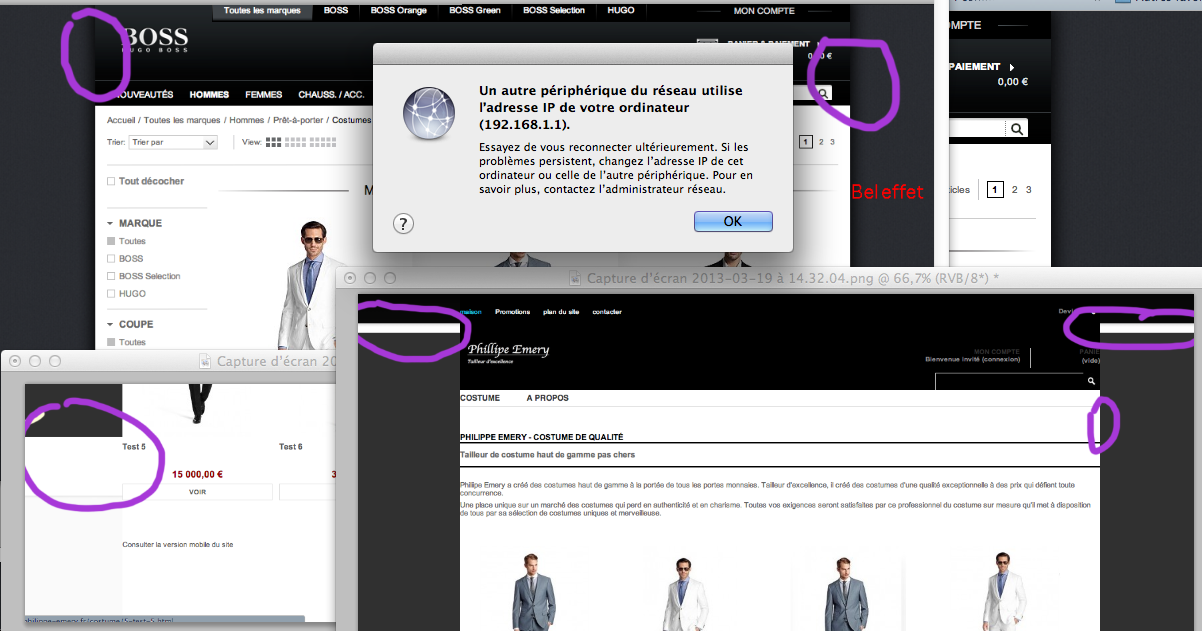
Task: Click the '15 000,00 €' price text
Action: [x=197, y=475]
